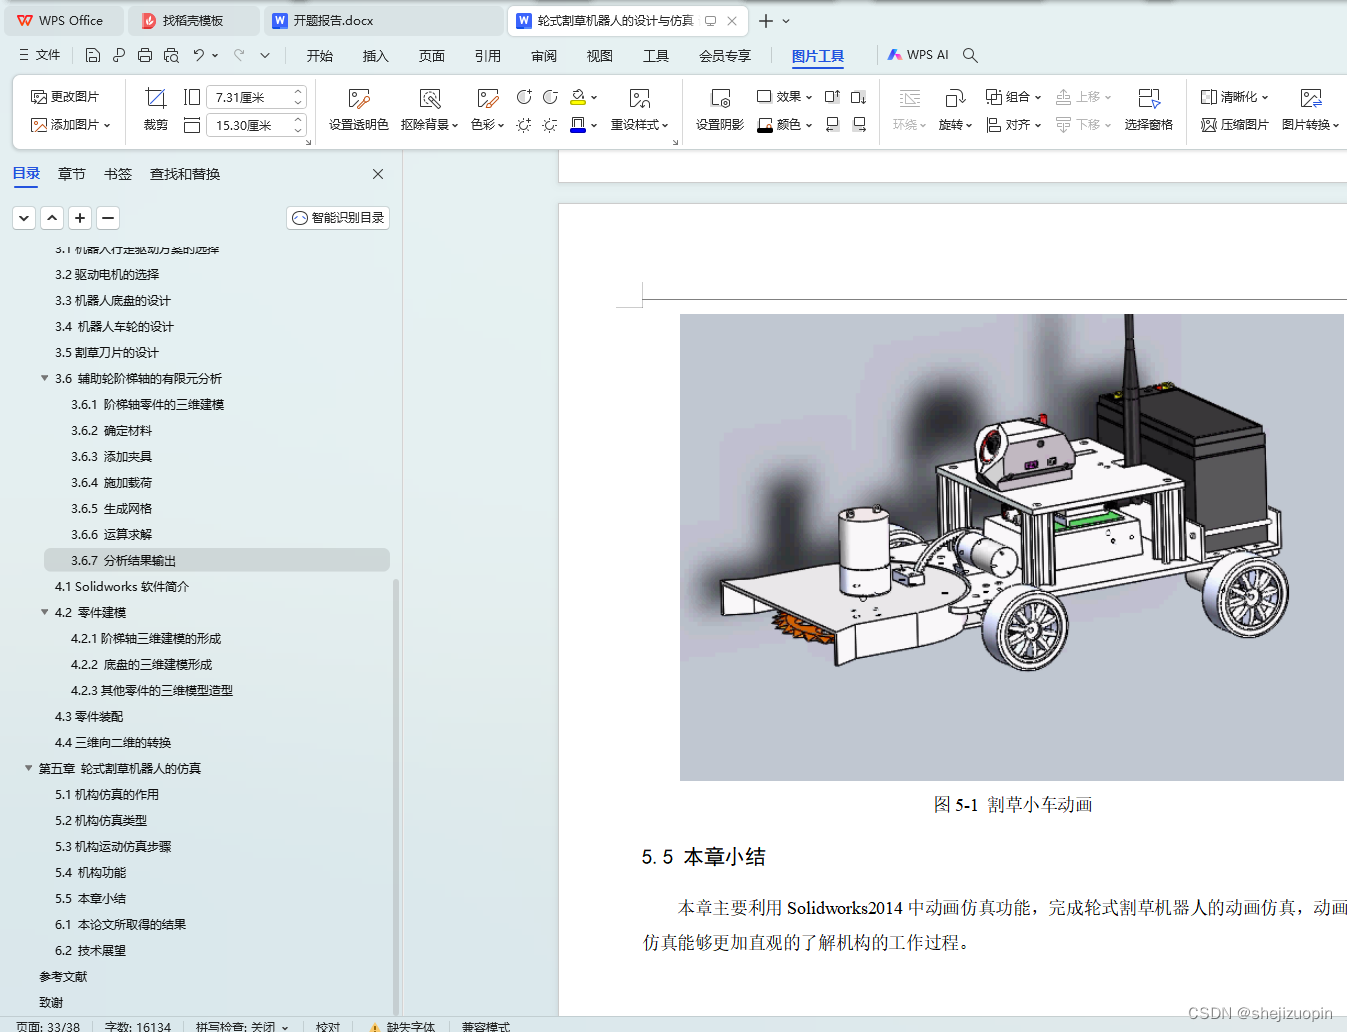Click 智能识别目录 button

338,218
